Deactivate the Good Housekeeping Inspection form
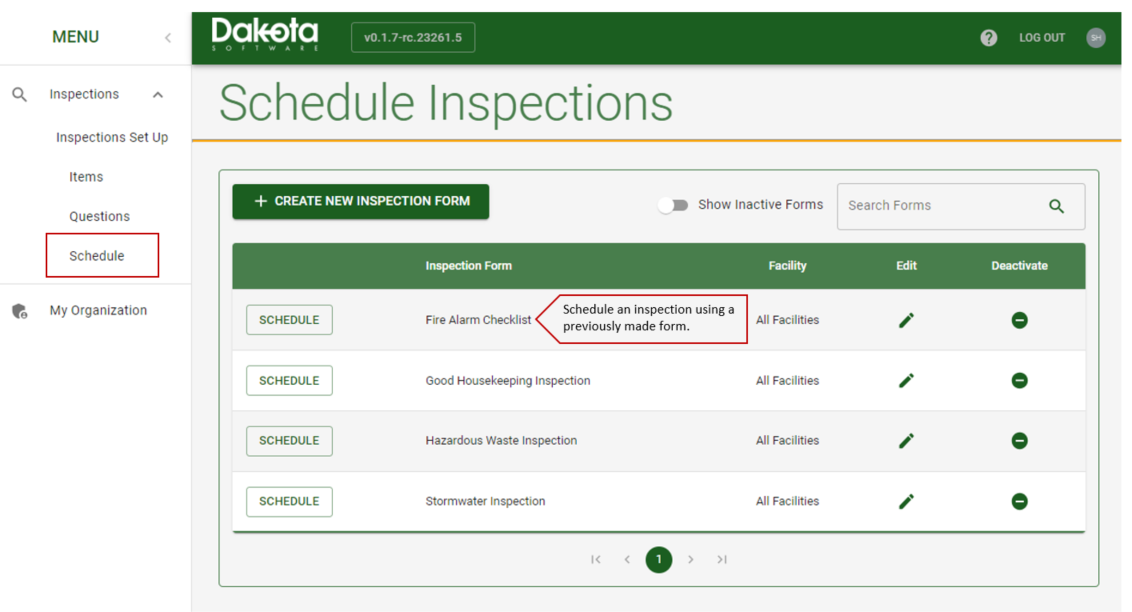 (1019, 380)
